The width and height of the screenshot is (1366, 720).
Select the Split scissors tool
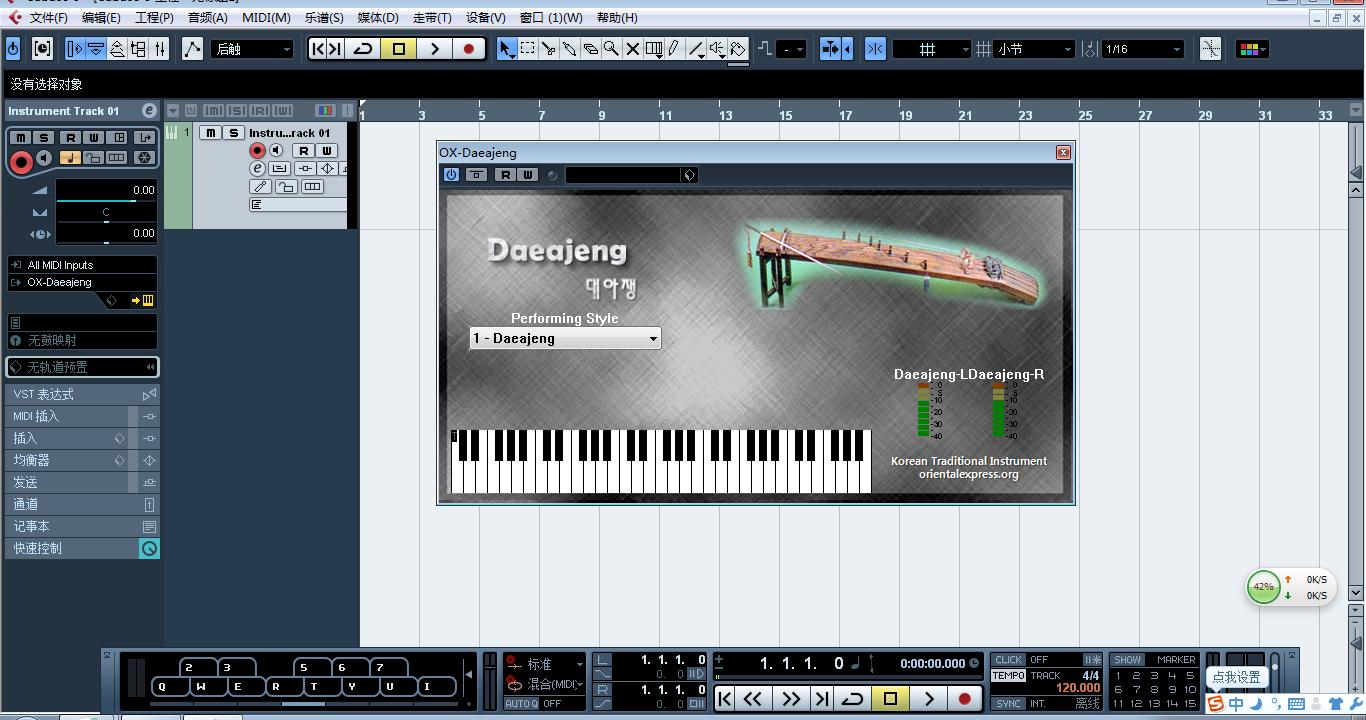click(549, 48)
